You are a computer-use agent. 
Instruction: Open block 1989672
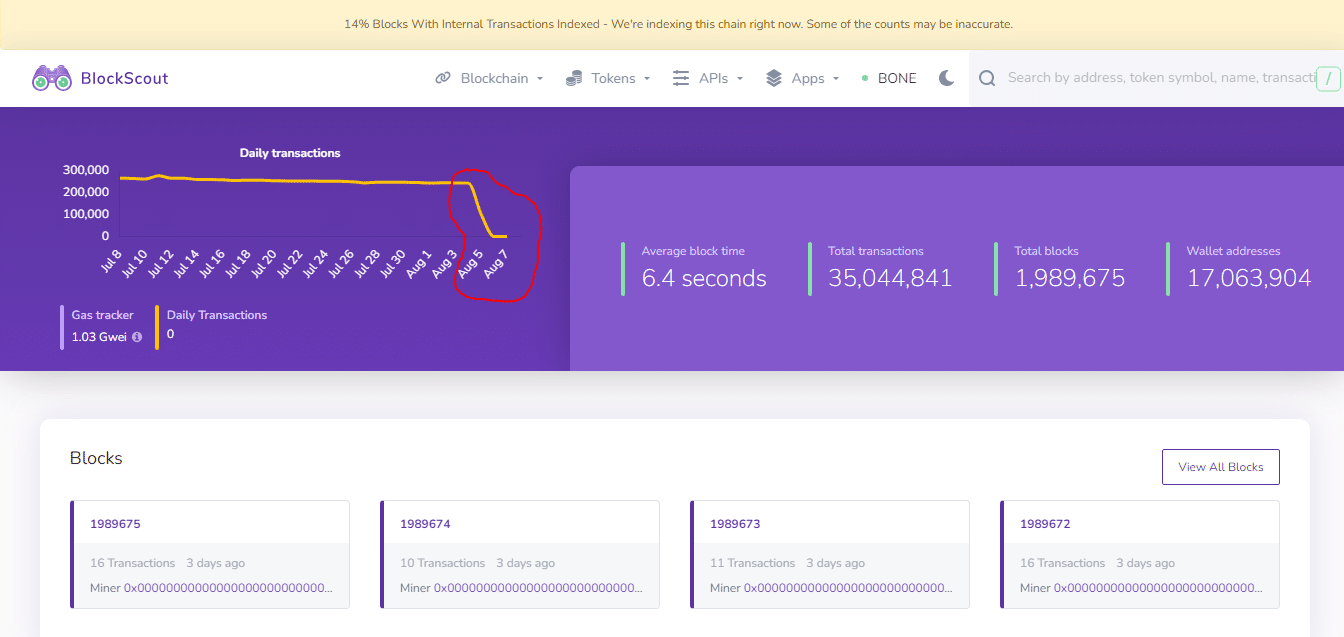tap(1045, 524)
